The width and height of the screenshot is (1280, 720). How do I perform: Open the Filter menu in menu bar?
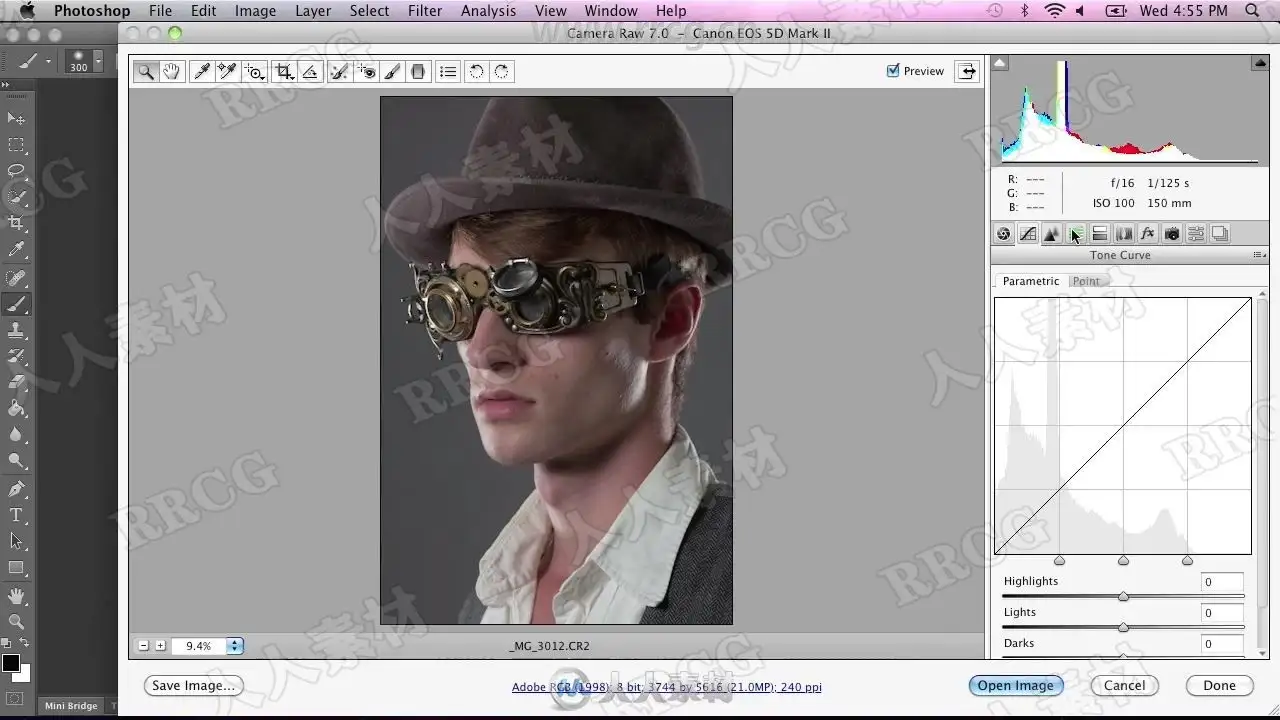424,11
